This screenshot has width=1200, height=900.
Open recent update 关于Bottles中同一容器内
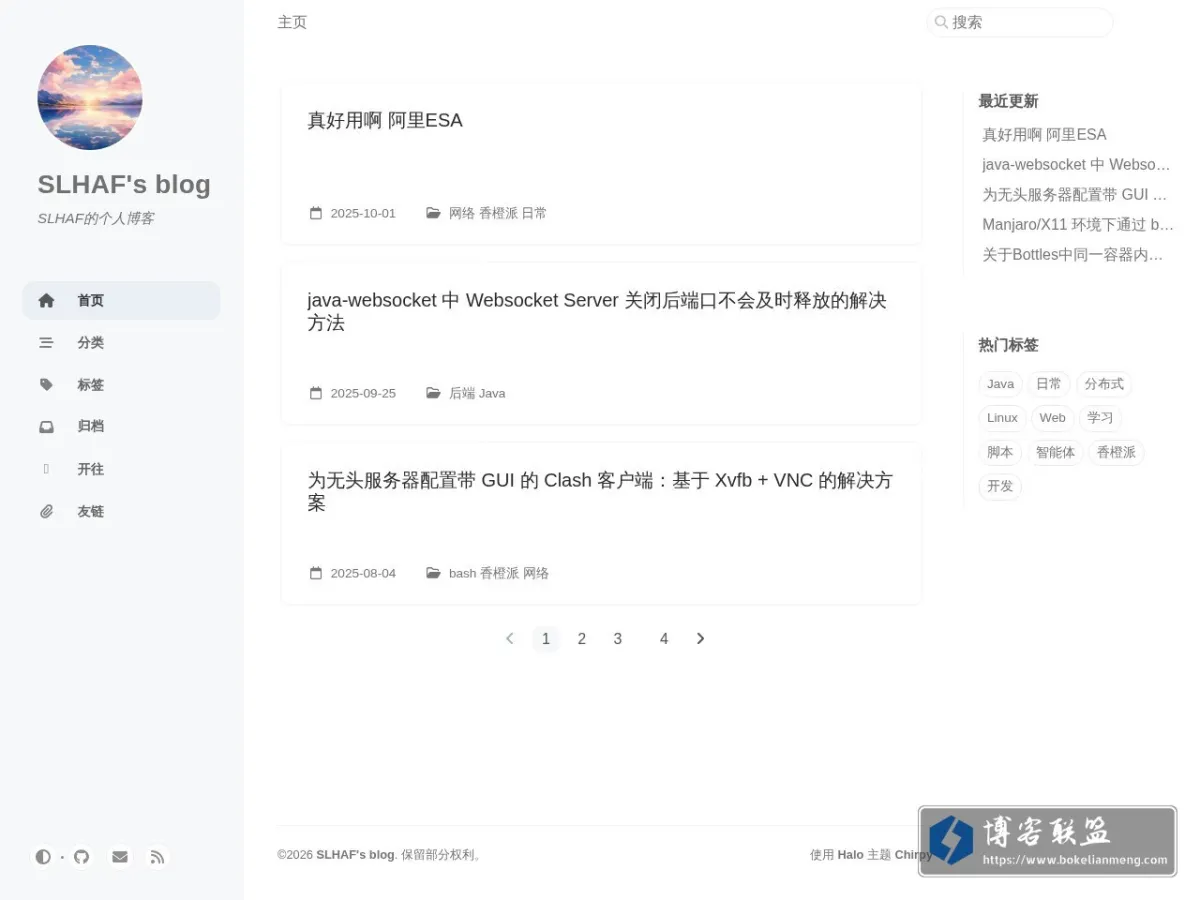[1073, 254]
